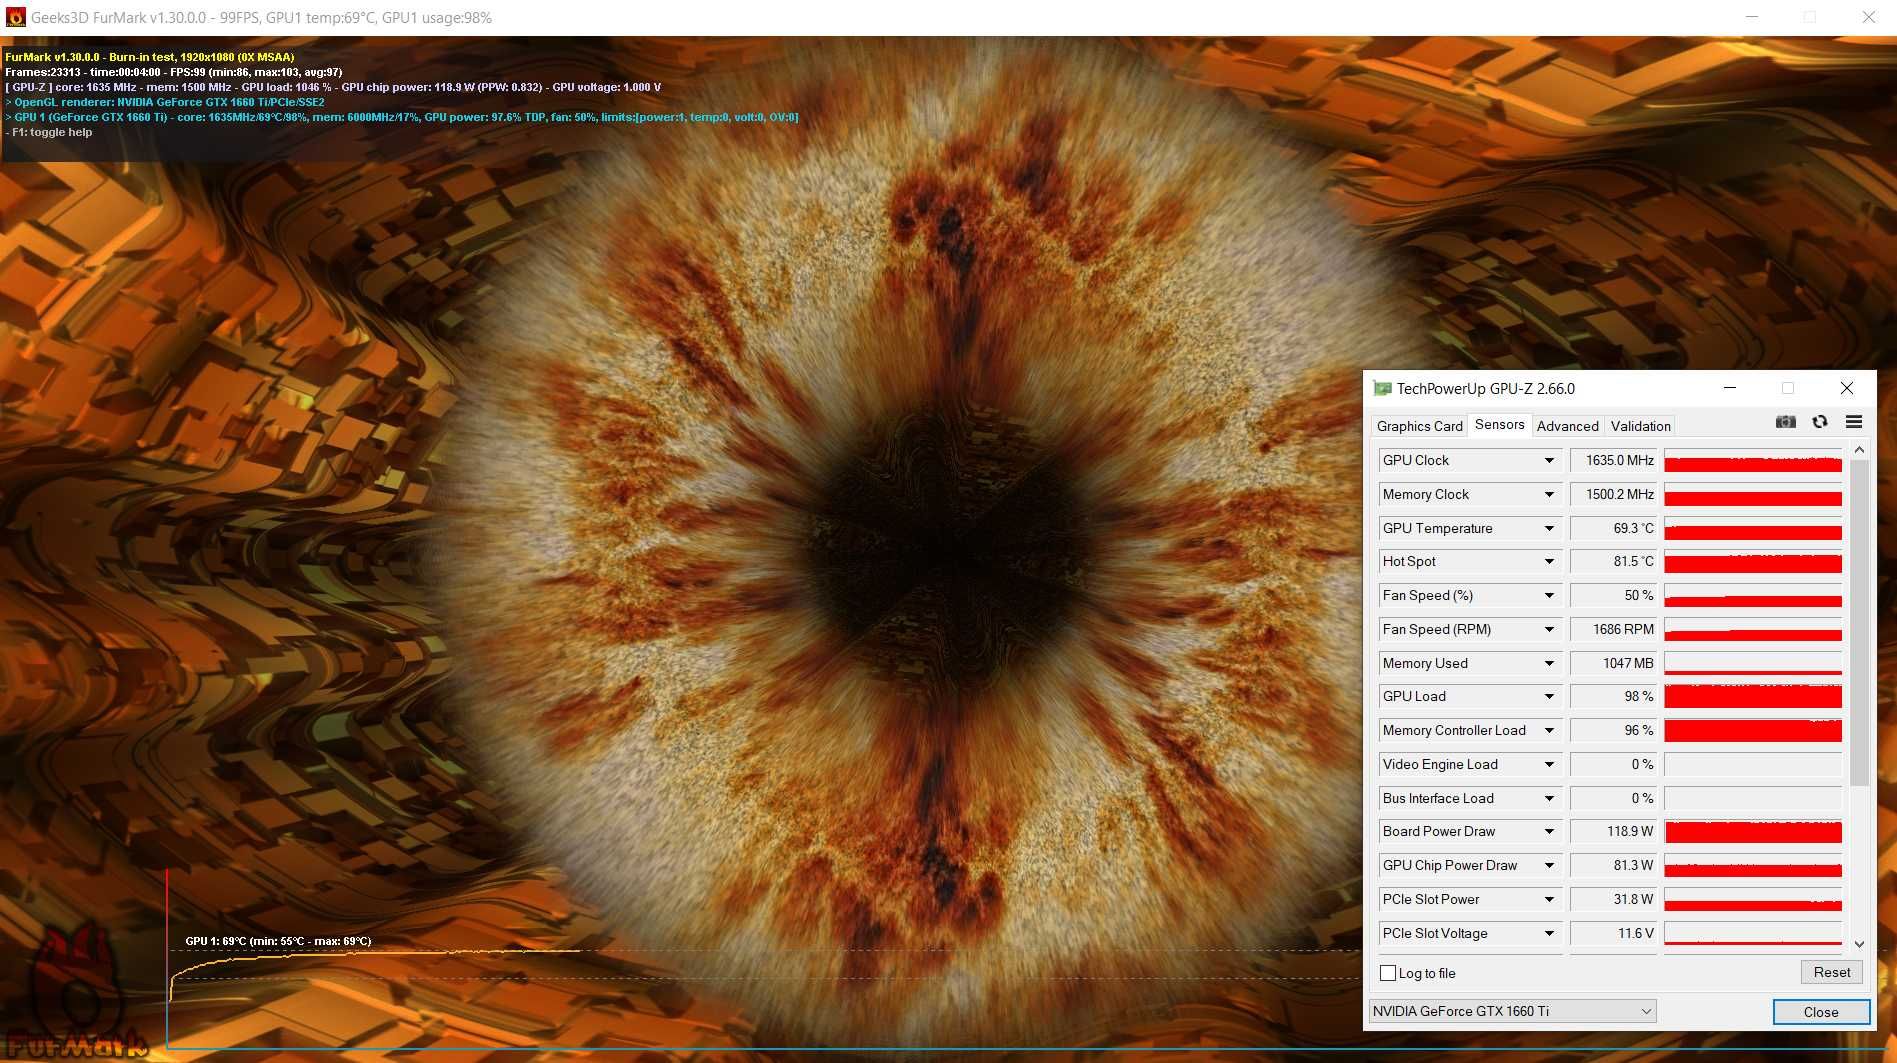Close the GPU-Z window with X
The width and height of the screenshot is (1897, 1063).
(1847, 388)
